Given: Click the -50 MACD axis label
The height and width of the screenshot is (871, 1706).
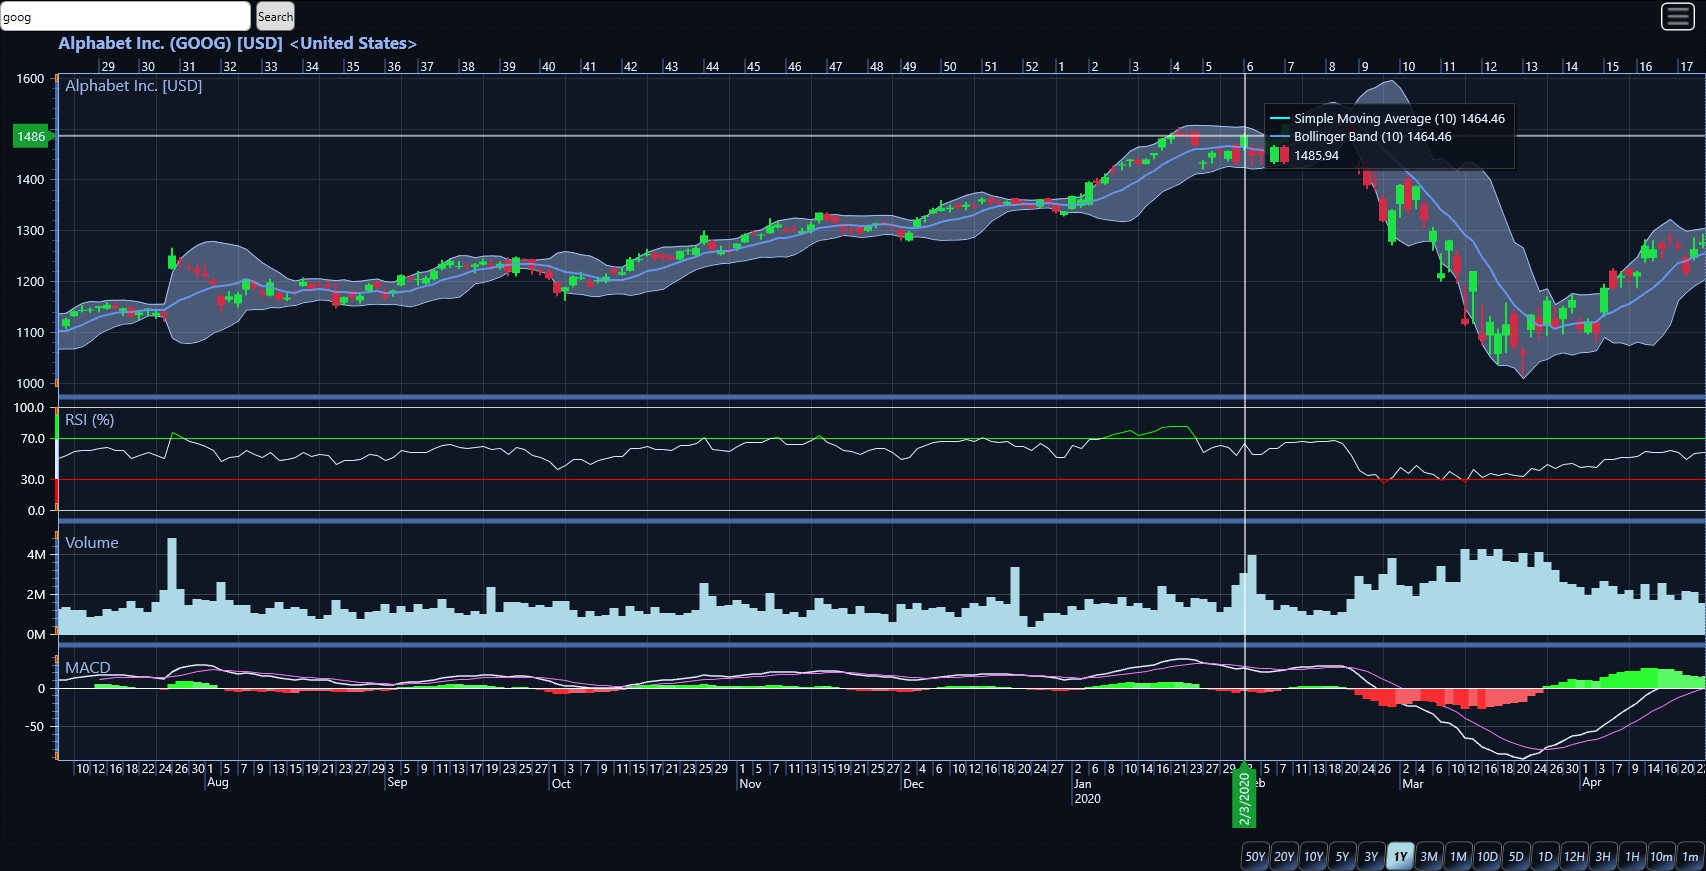Looking at the screenshot, I should 34,726.
